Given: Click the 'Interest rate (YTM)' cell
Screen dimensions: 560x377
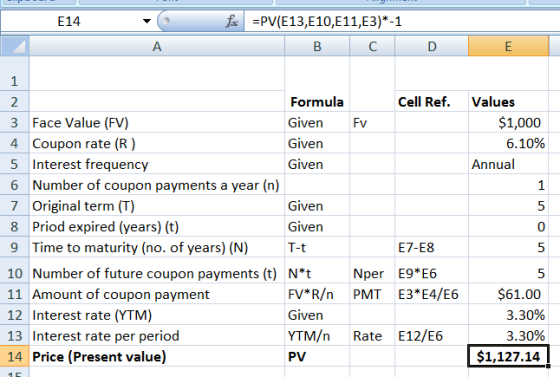Looking at the screenshot, I should point(157,315).
